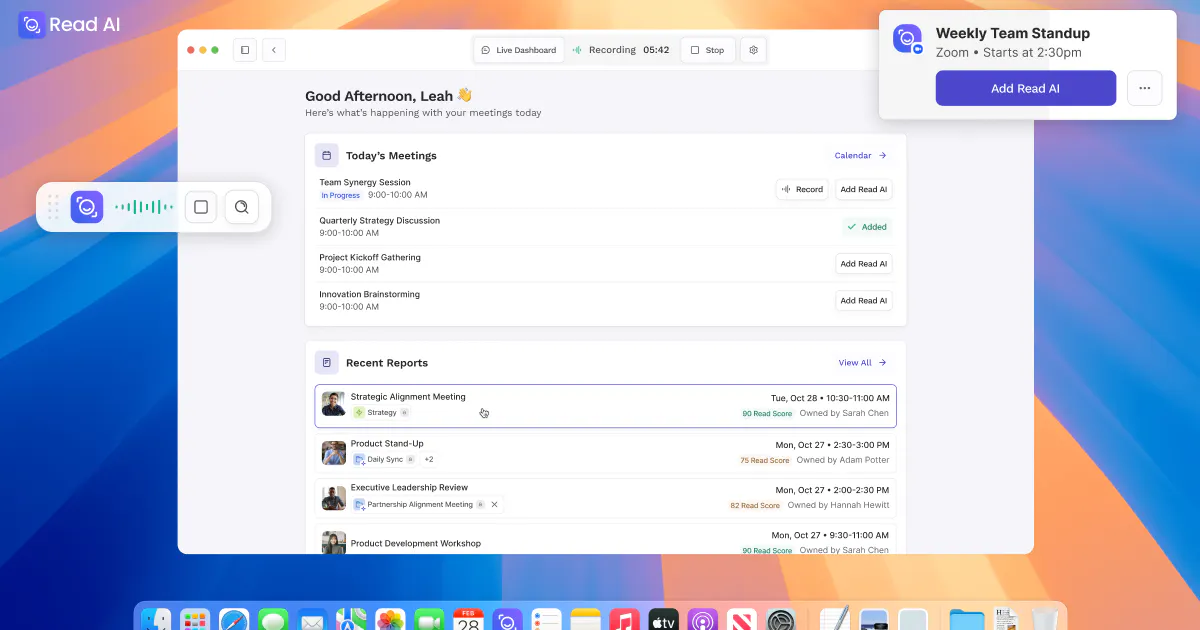Add Read AI to Project Kickoff Gathering
The image size is (1200, 630).
tap(864, 264)
